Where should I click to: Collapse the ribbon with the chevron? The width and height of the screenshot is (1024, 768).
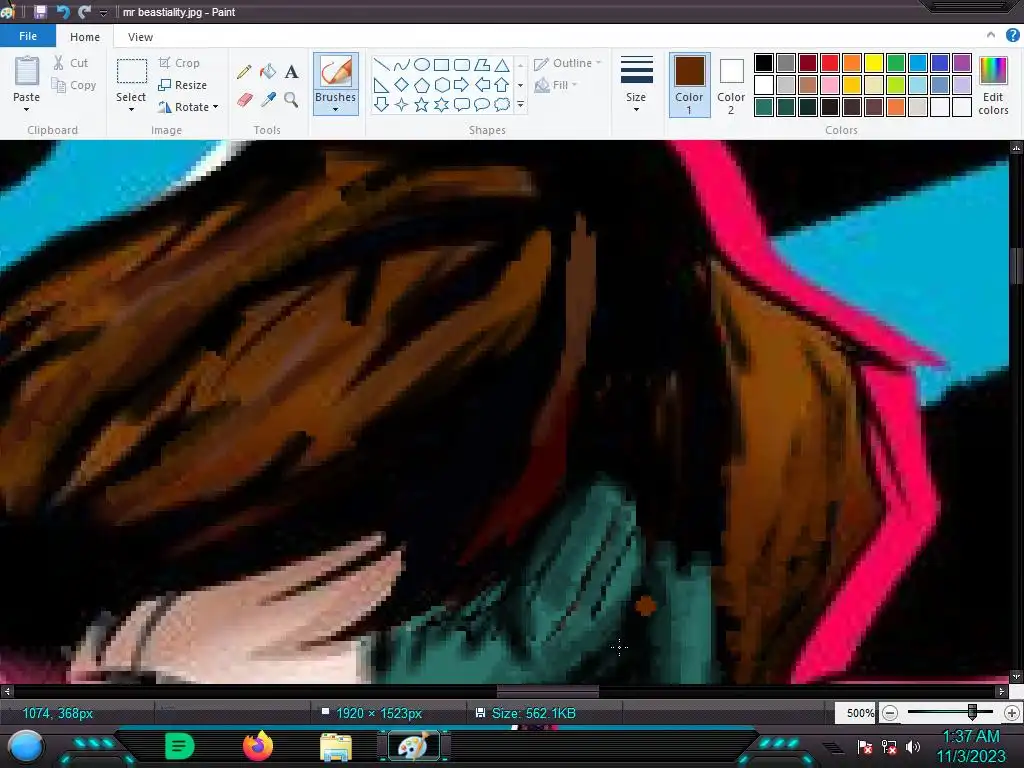point(991,36)
